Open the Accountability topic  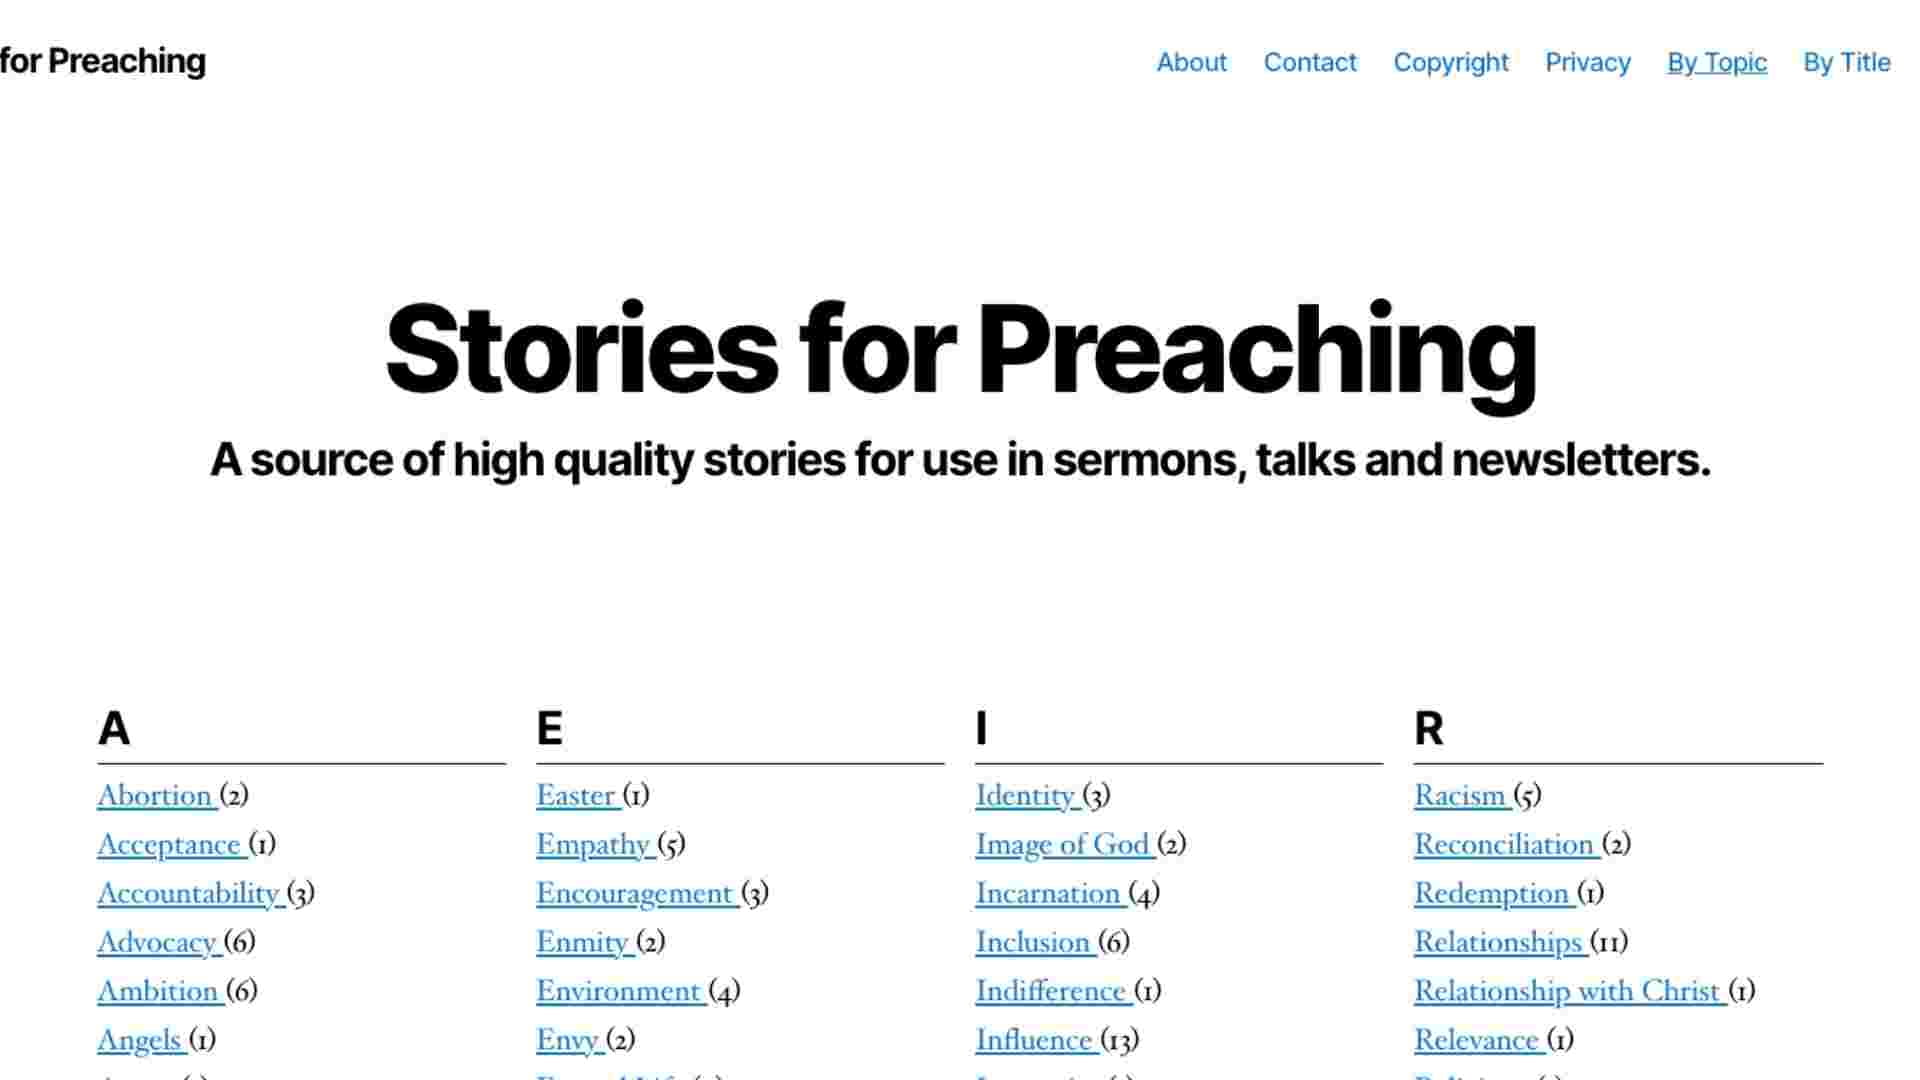tap(189, 894)
